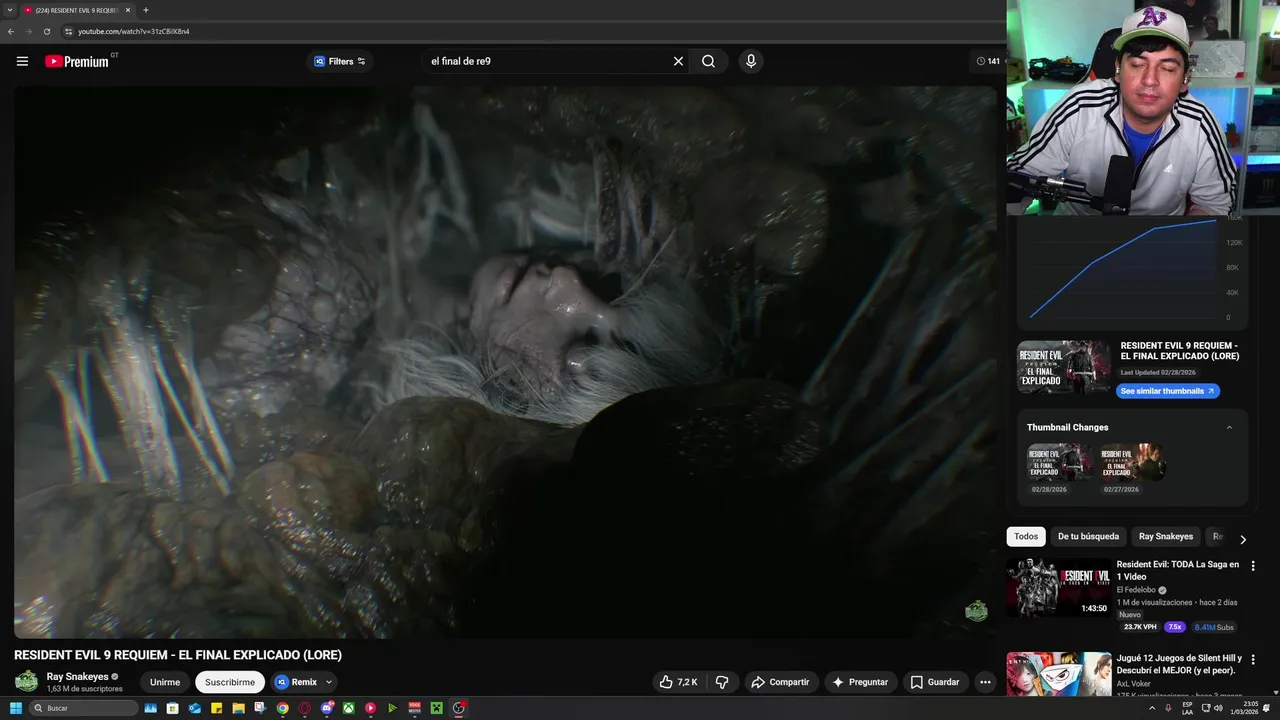The width and height of the screenshot is (1280, 720).
Task: Open options menu for Silent Hill video
Action: click(1253, 659)
